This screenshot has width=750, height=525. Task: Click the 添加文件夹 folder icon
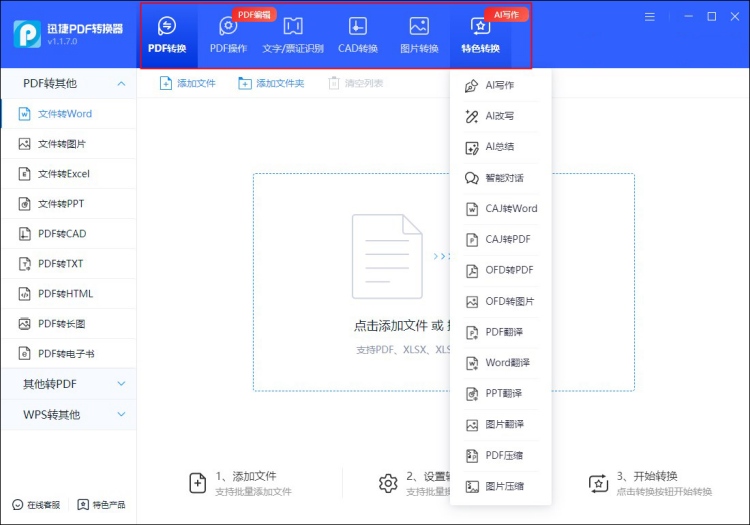(244, 83)
